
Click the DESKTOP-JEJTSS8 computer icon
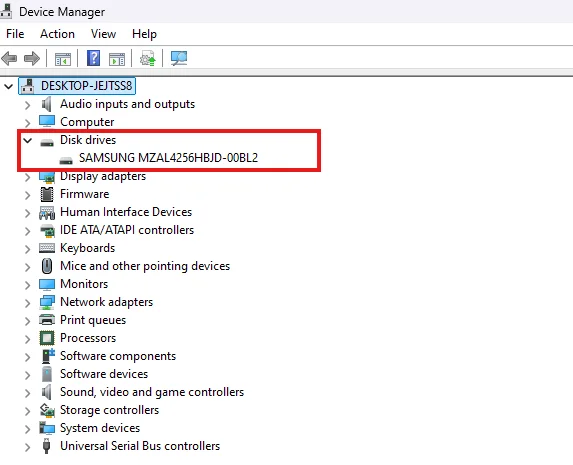tap(28, 86)
